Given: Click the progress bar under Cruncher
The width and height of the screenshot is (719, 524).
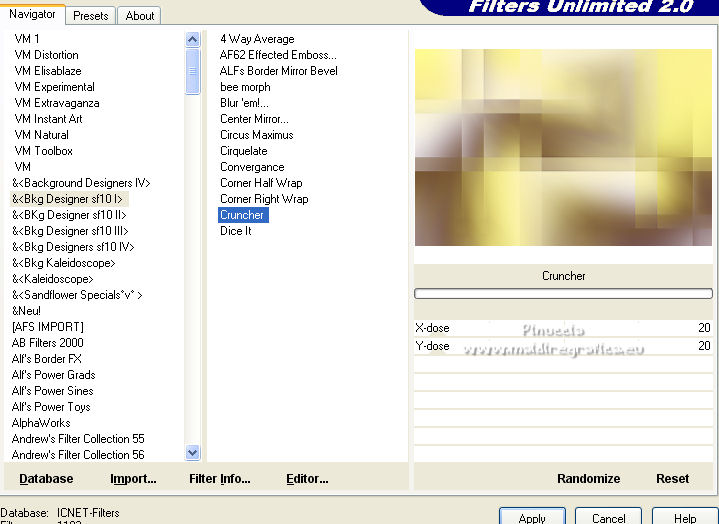Looking at the screenshot, I should (563, 293).
